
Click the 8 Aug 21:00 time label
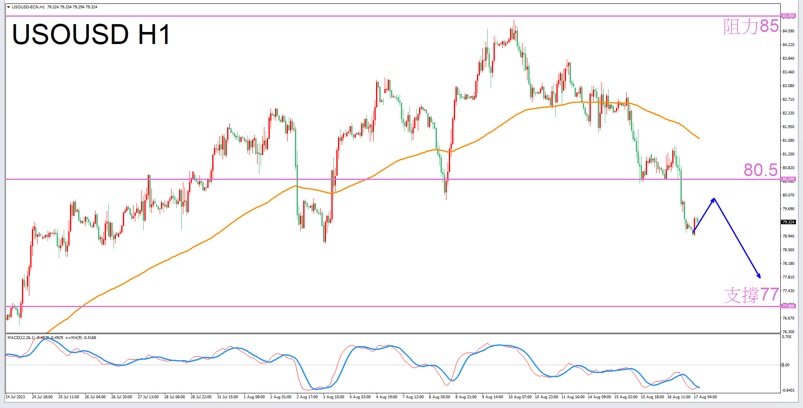pyautogui.click(x=467, y=397)
